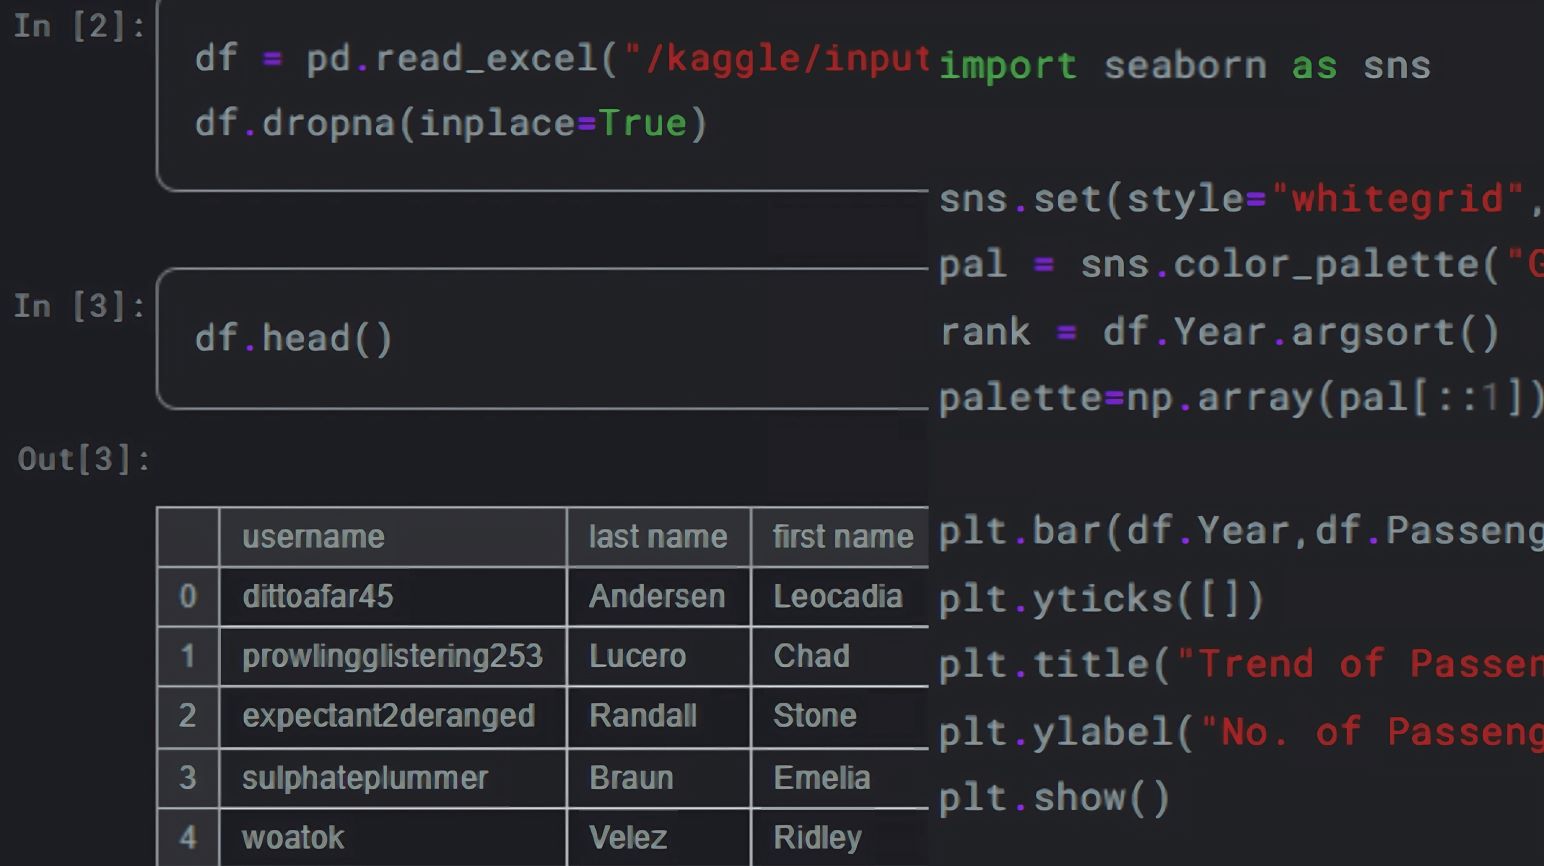Select the woatok username cell
Image resolution: width=1544 pixels, height=866 pixels.
point(393,837)
